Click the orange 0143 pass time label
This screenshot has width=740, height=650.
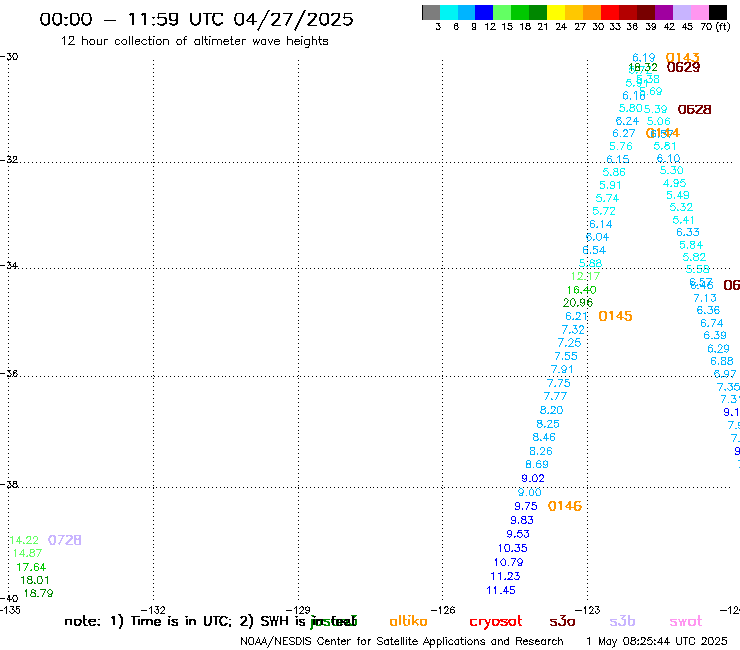pyautogui.click(x=682, y=58)
